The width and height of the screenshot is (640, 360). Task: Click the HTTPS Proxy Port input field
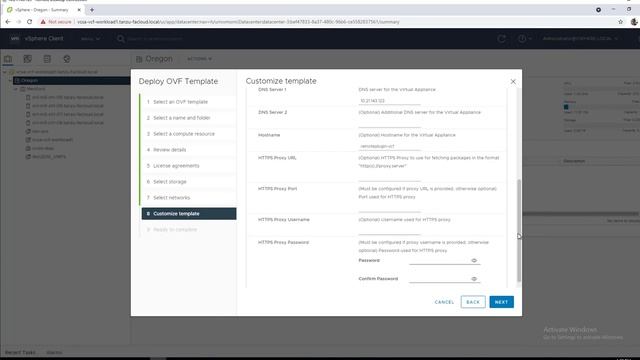(389, 207)
